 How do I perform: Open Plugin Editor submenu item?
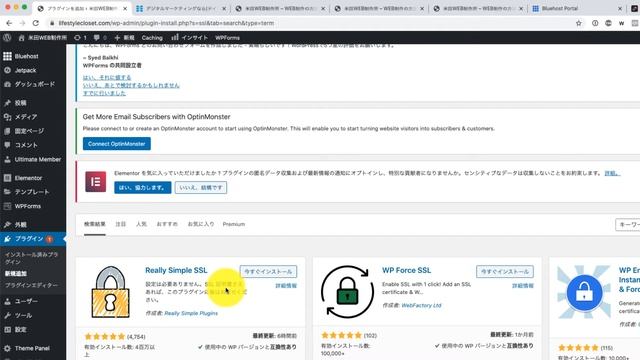[x=31, y=285]
